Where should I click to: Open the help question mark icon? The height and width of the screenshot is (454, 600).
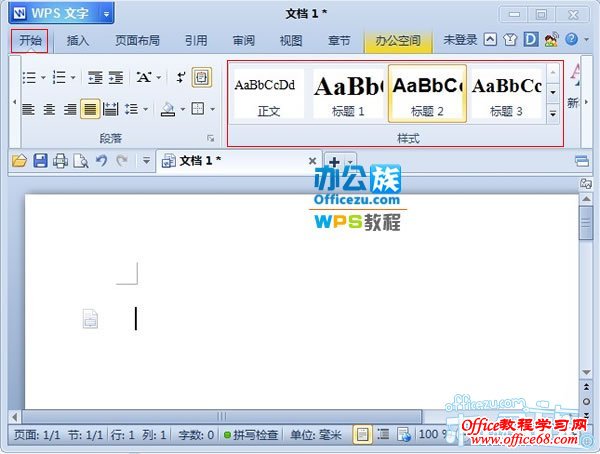pos(571,39)
